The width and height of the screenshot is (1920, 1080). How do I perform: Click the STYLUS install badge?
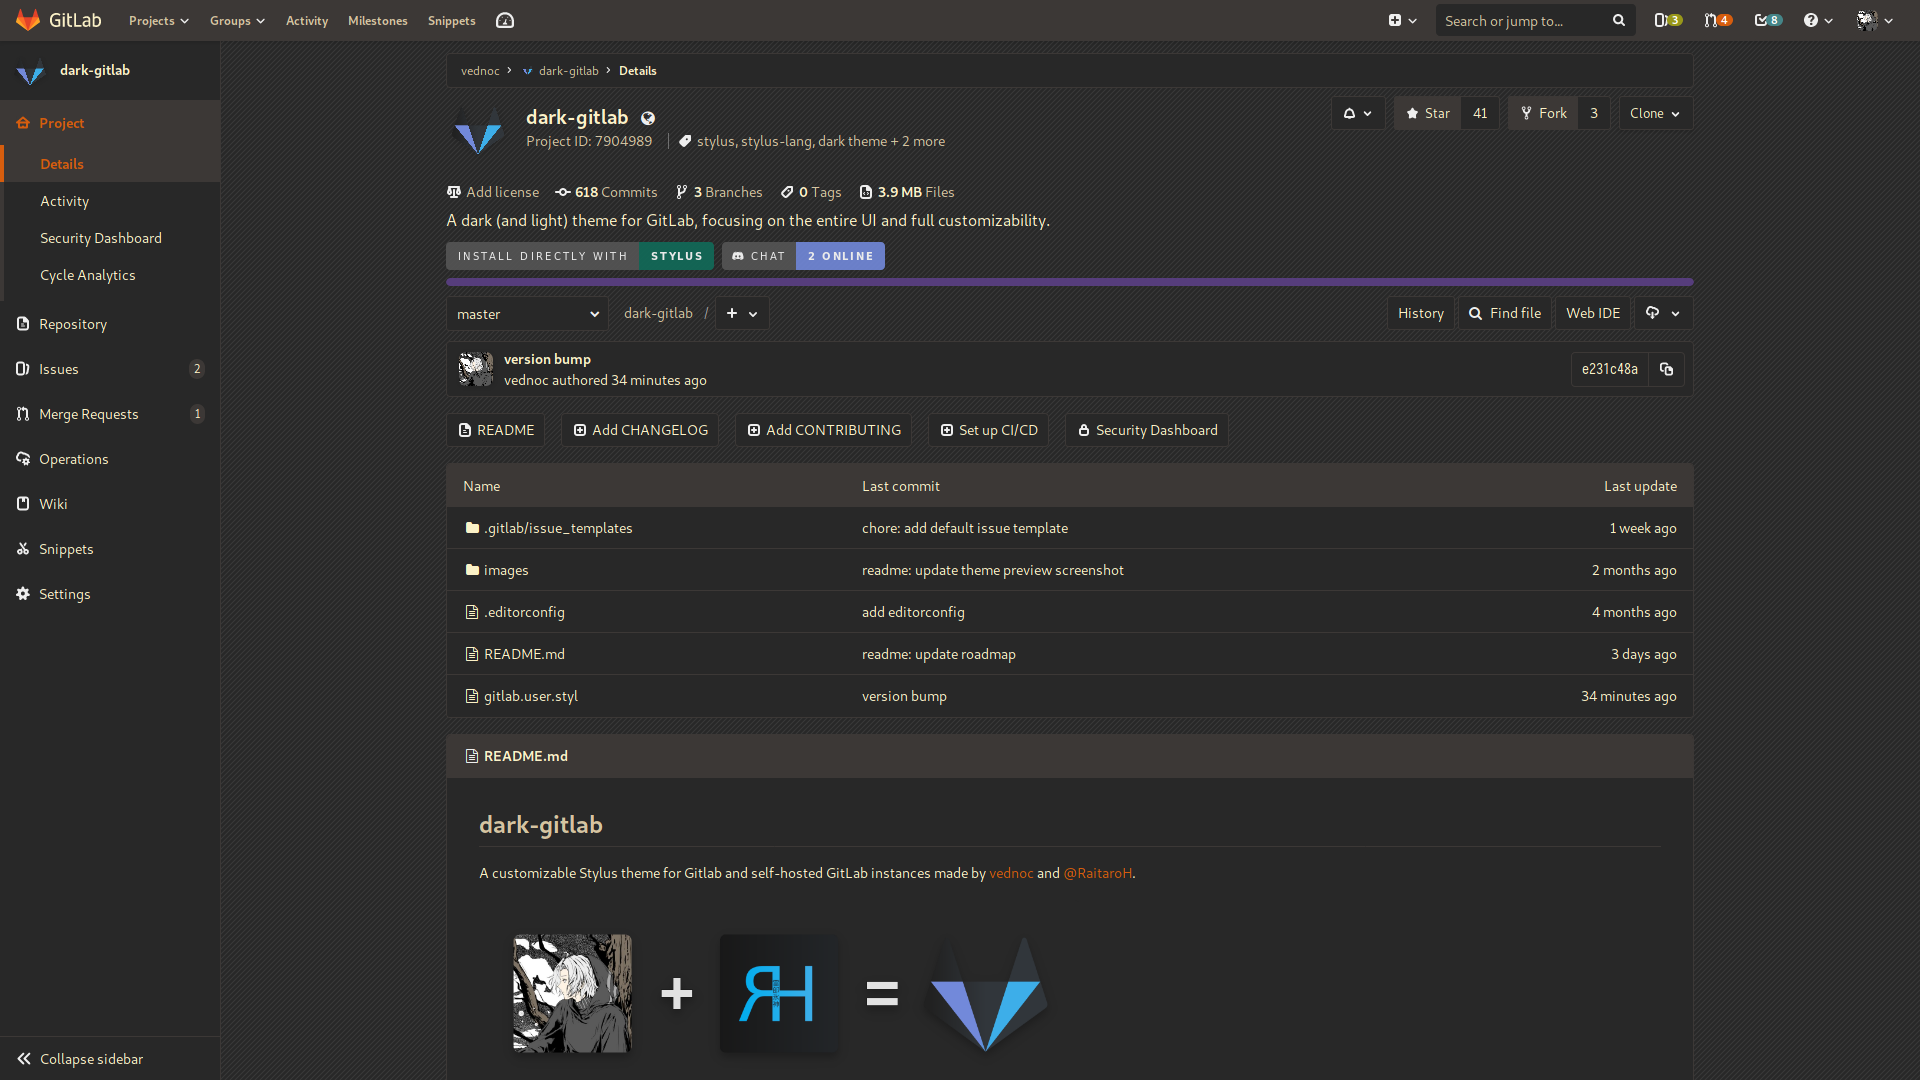pyautogui.click(x=676, y=256)
